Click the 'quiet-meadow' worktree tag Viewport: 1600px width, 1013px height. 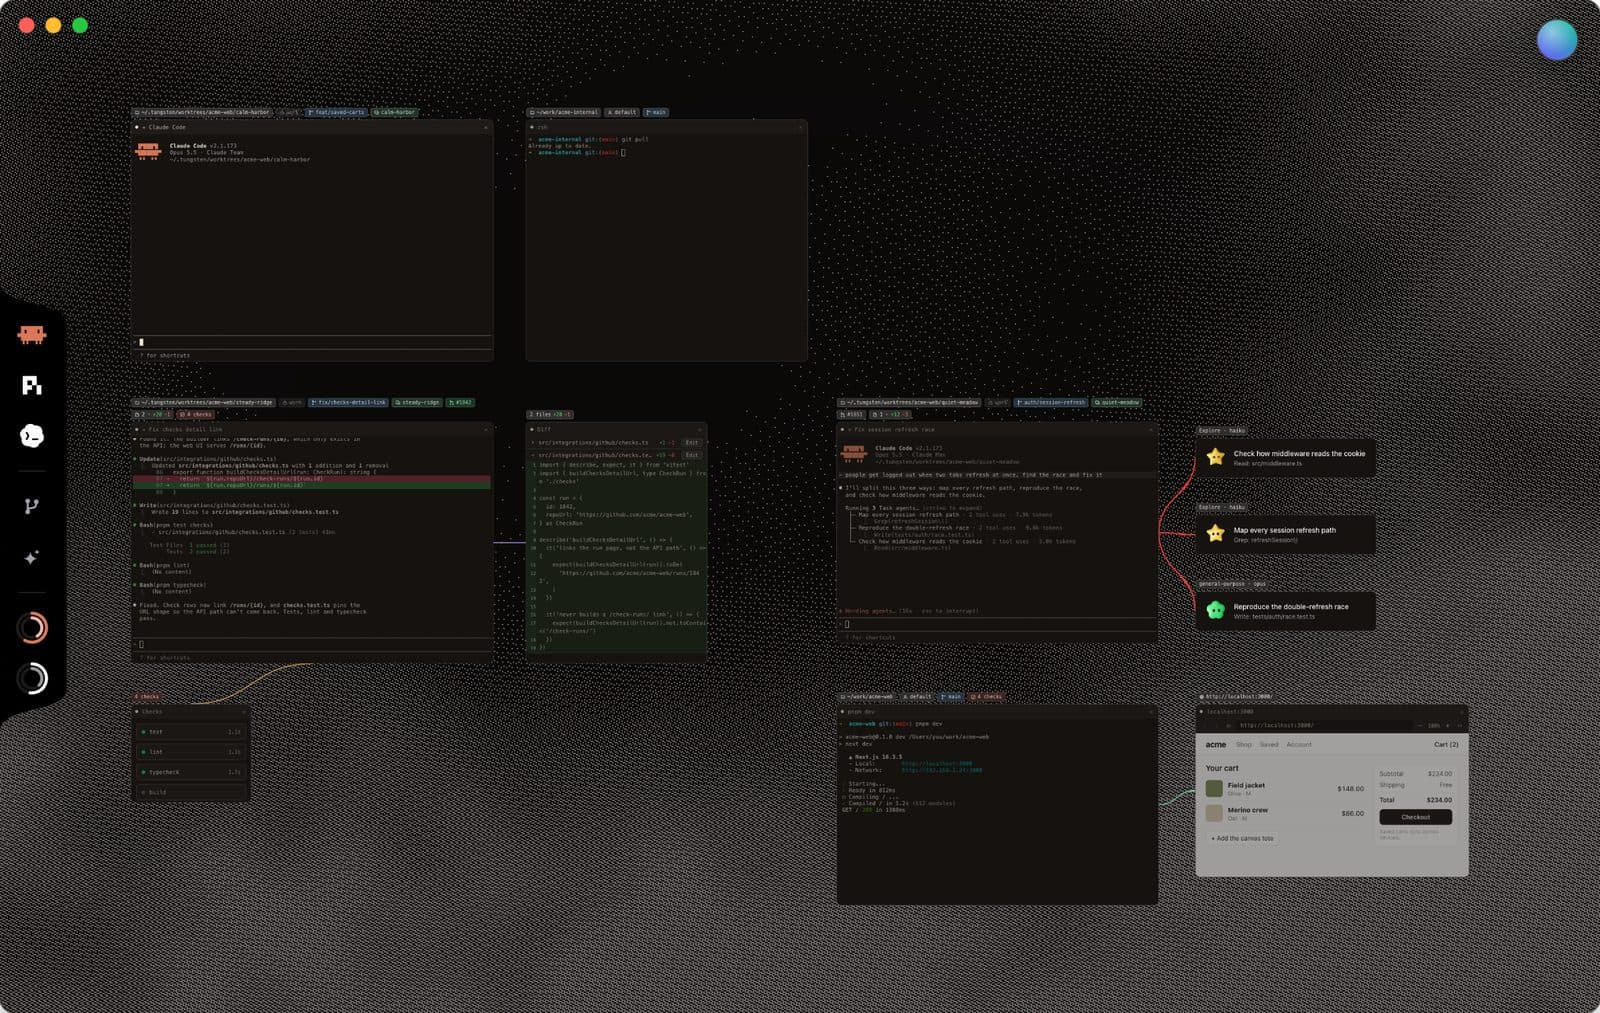[1117, 402]
